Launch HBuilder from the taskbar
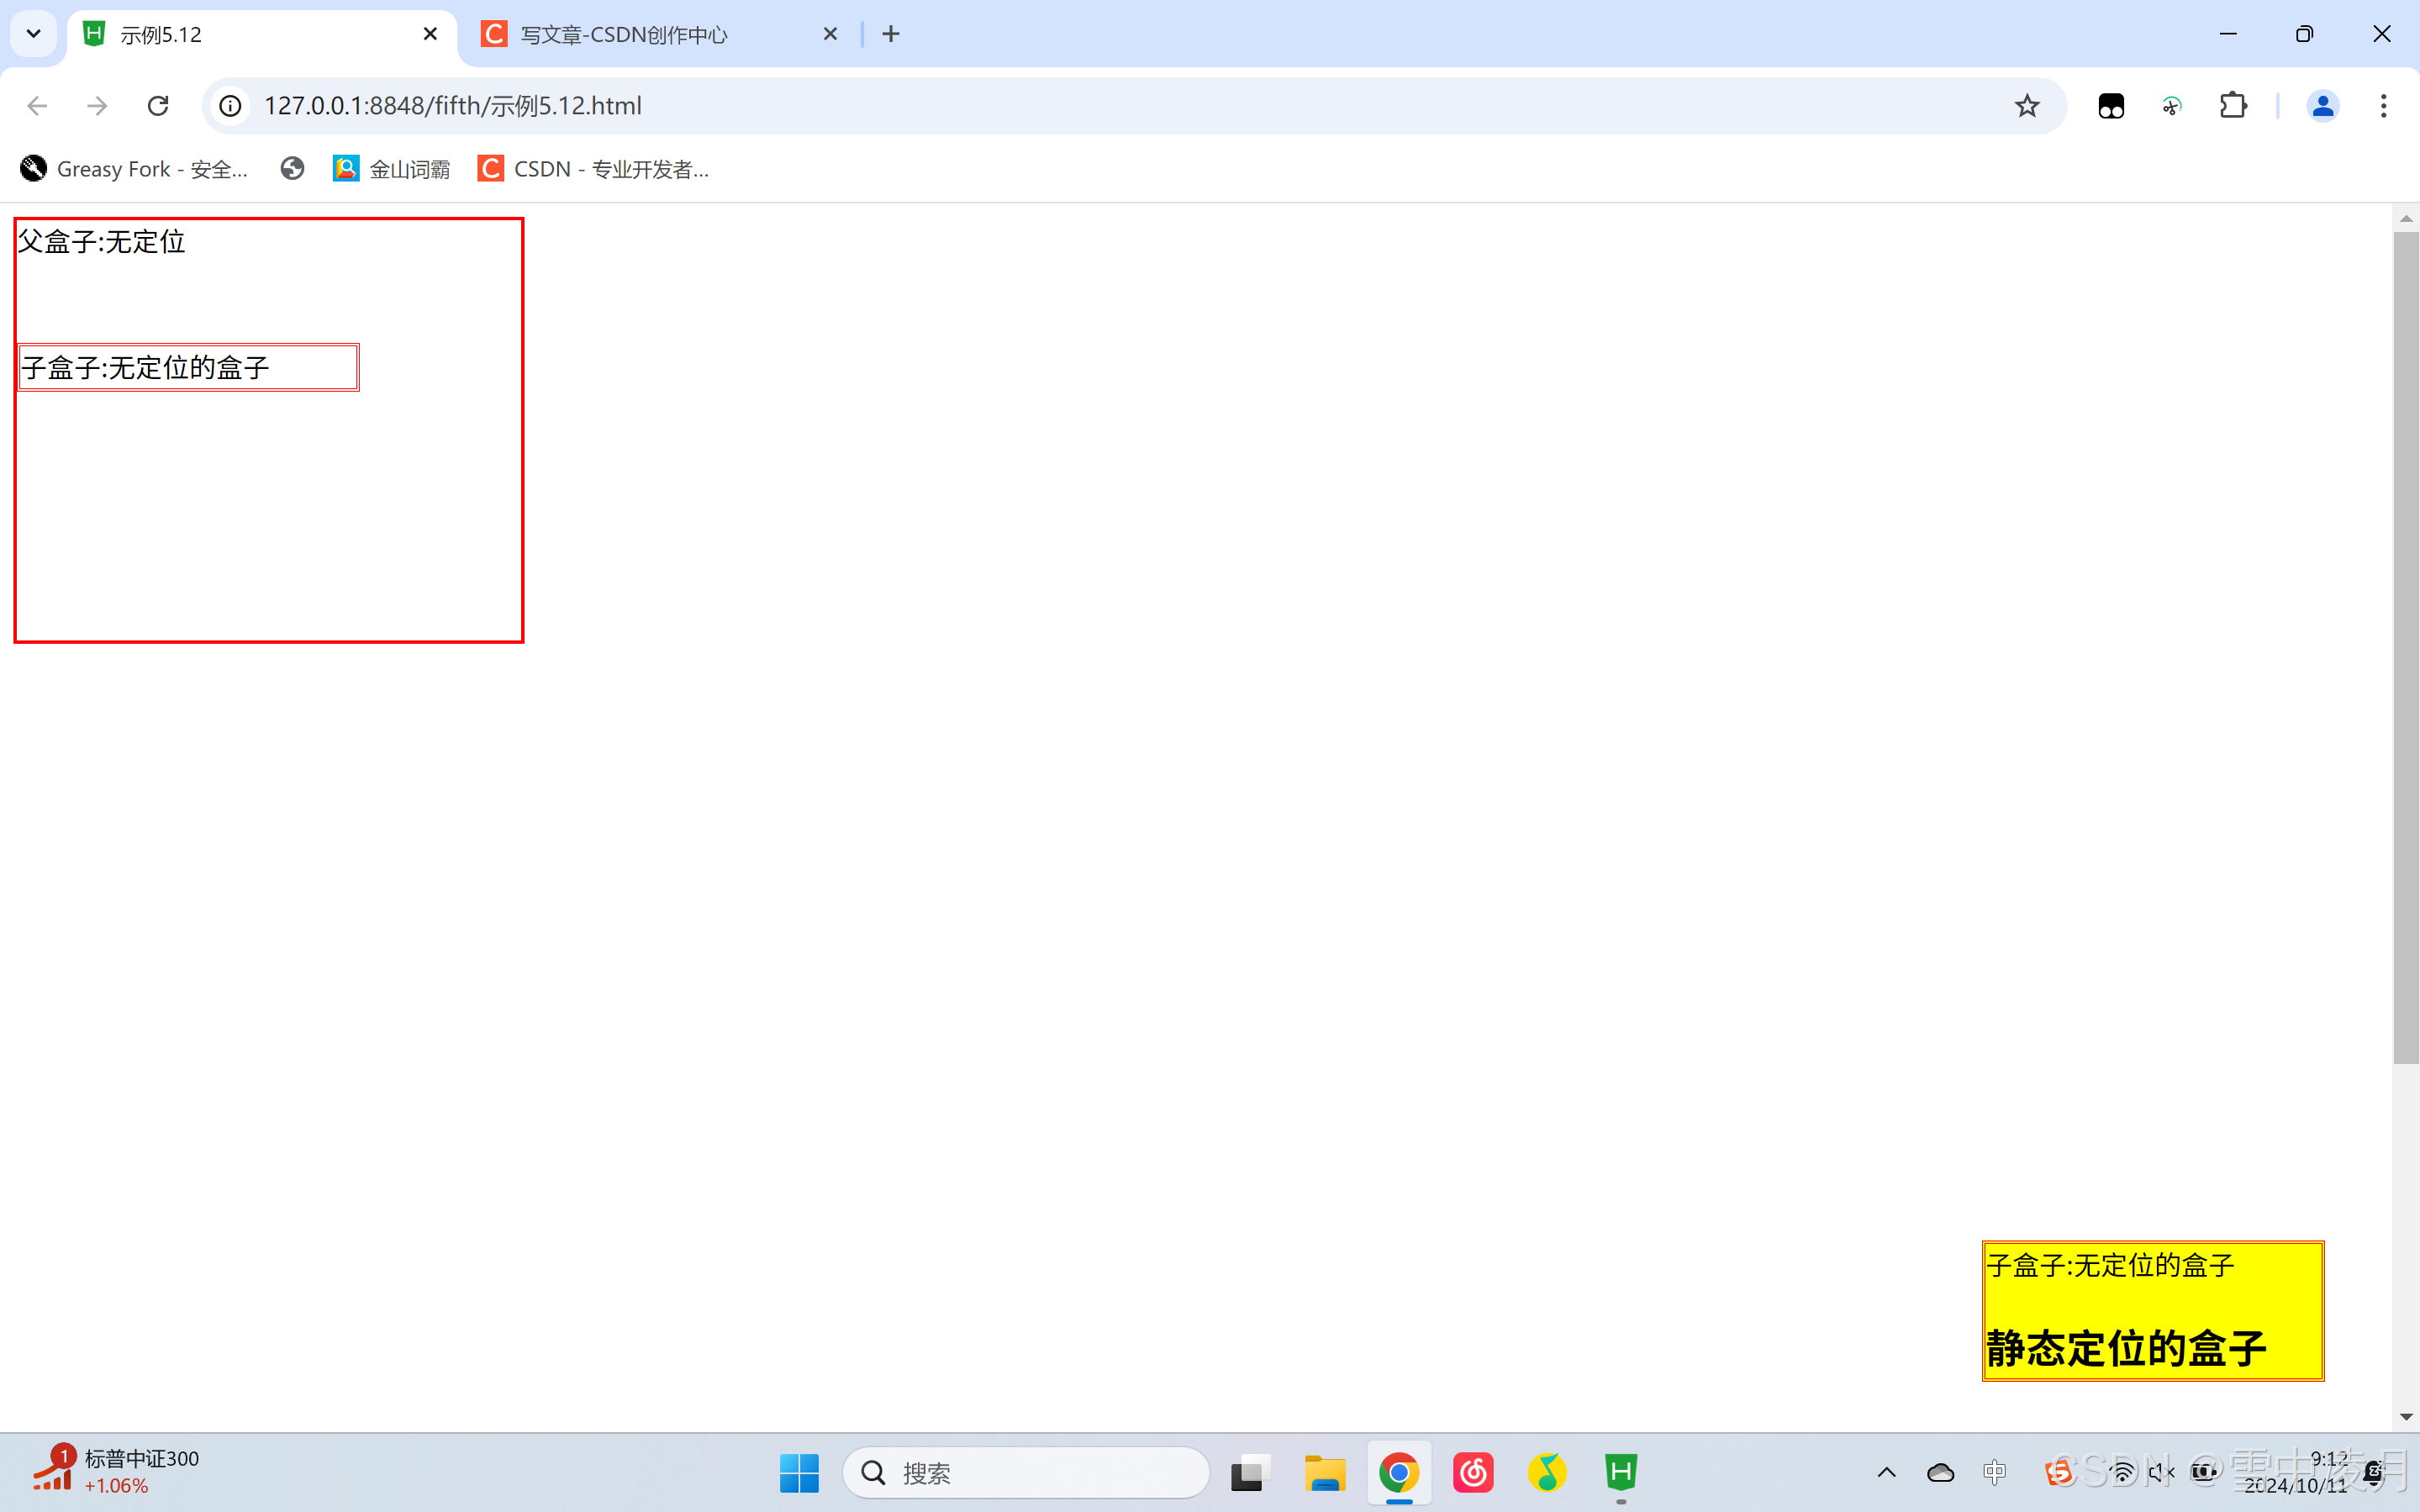Viewport: 2420px width, 1512px height. pos(1620,1472)
